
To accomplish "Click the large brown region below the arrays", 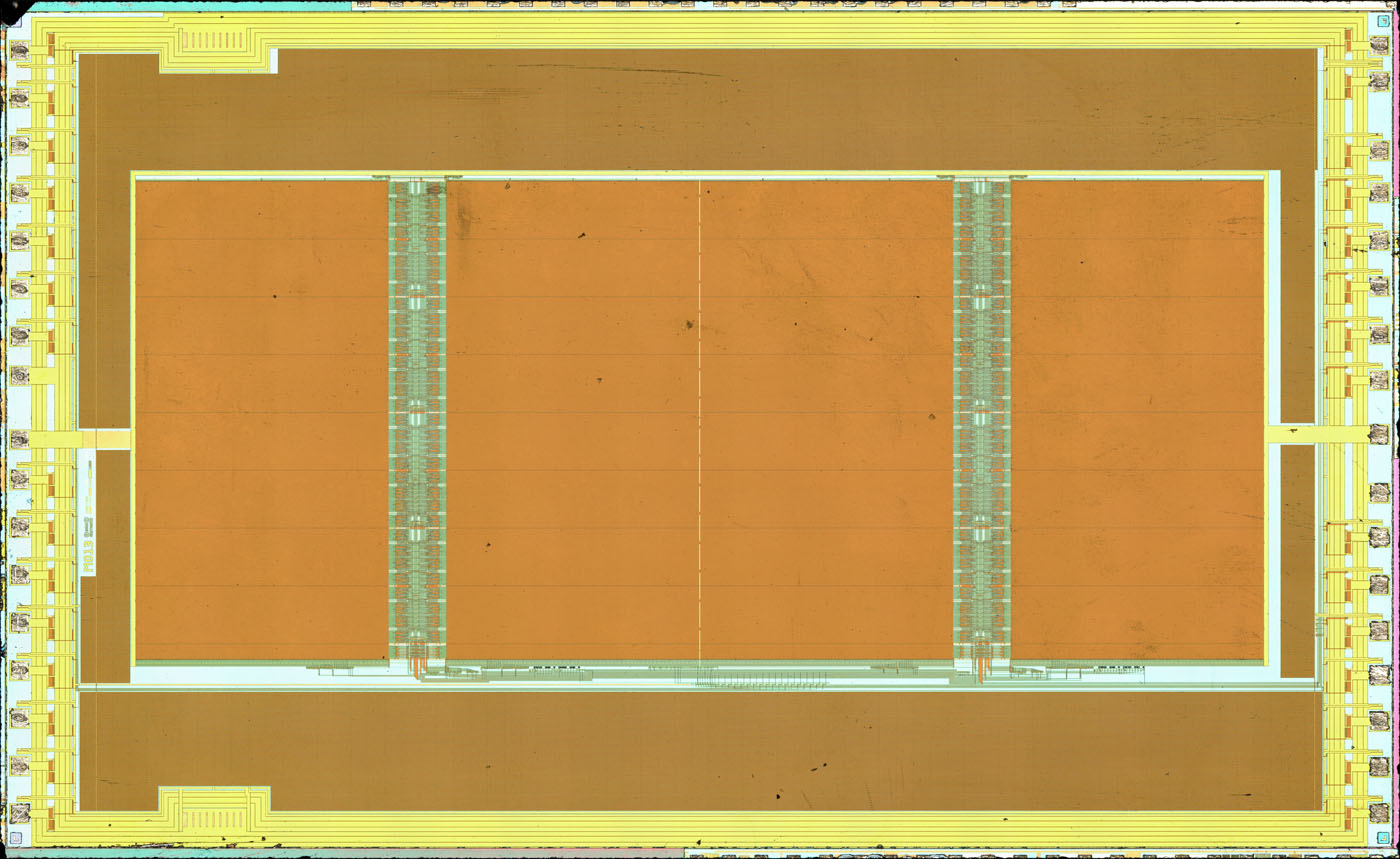I will 700,750.
